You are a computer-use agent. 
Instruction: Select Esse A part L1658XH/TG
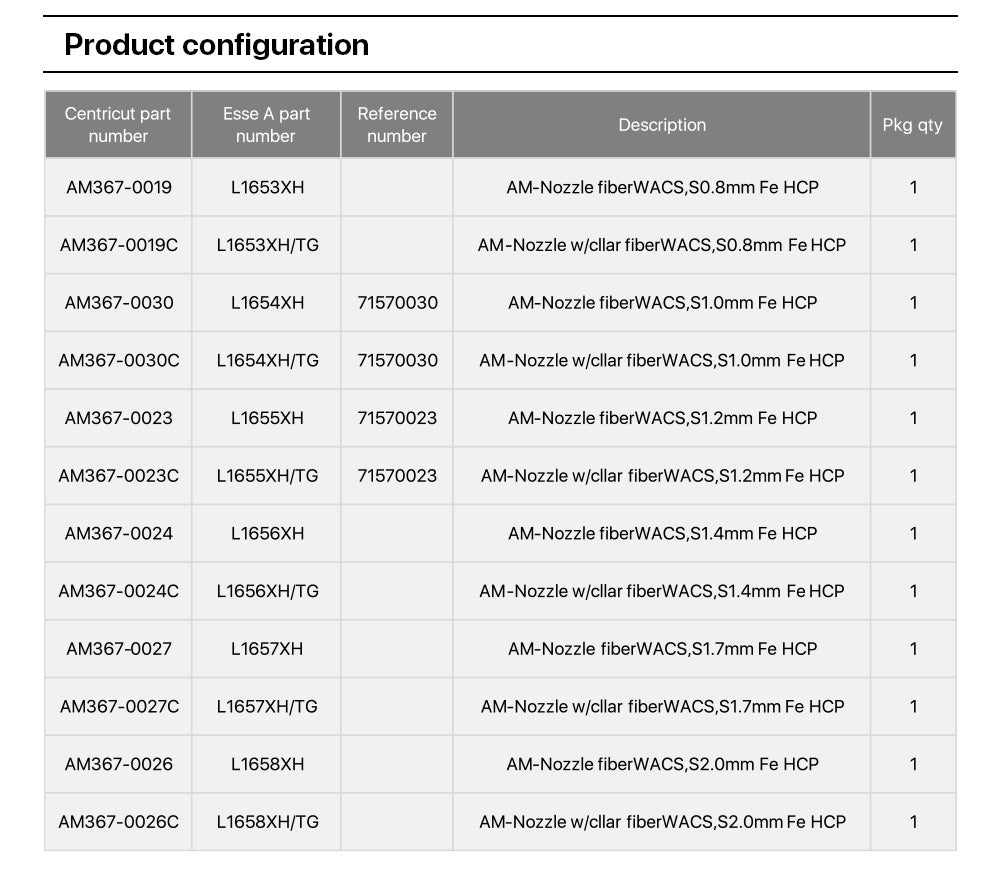point(267,822)
